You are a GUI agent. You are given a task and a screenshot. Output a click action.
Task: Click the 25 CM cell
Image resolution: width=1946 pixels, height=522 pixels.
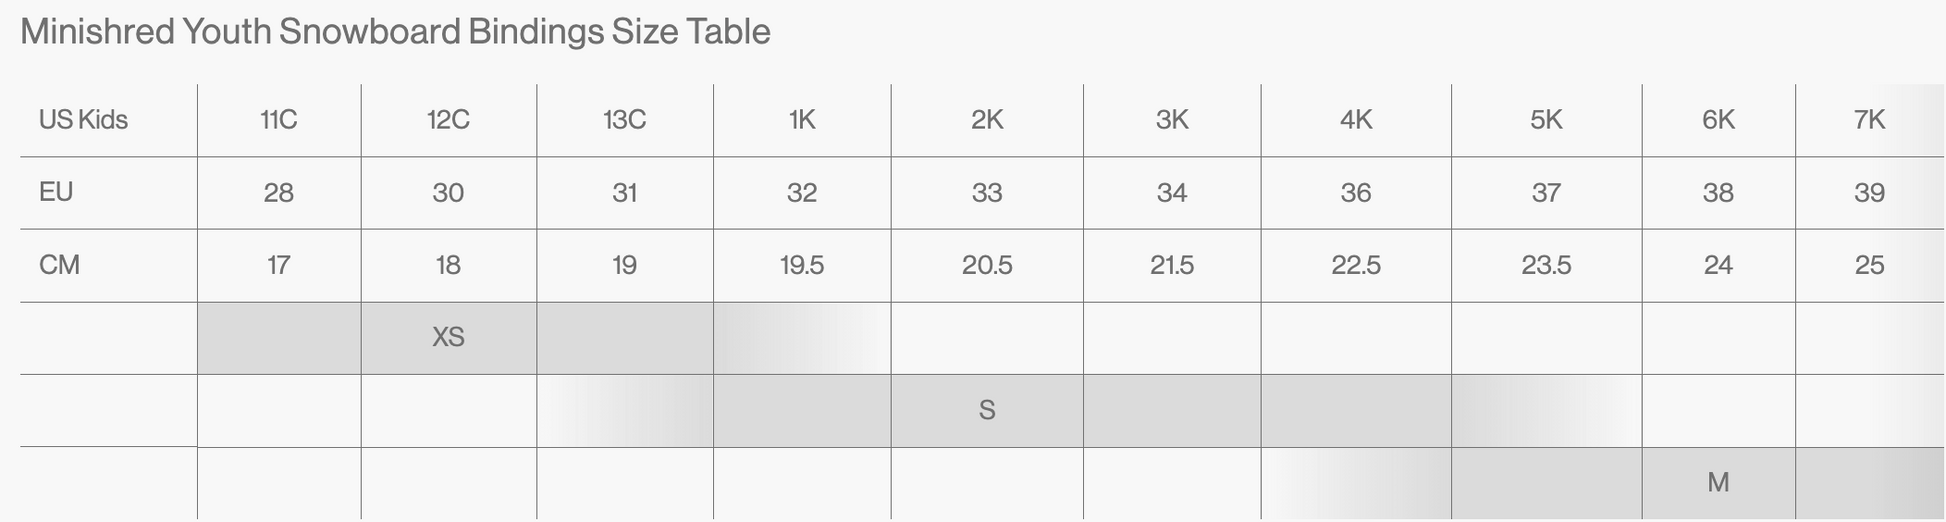click(1869, 266)
